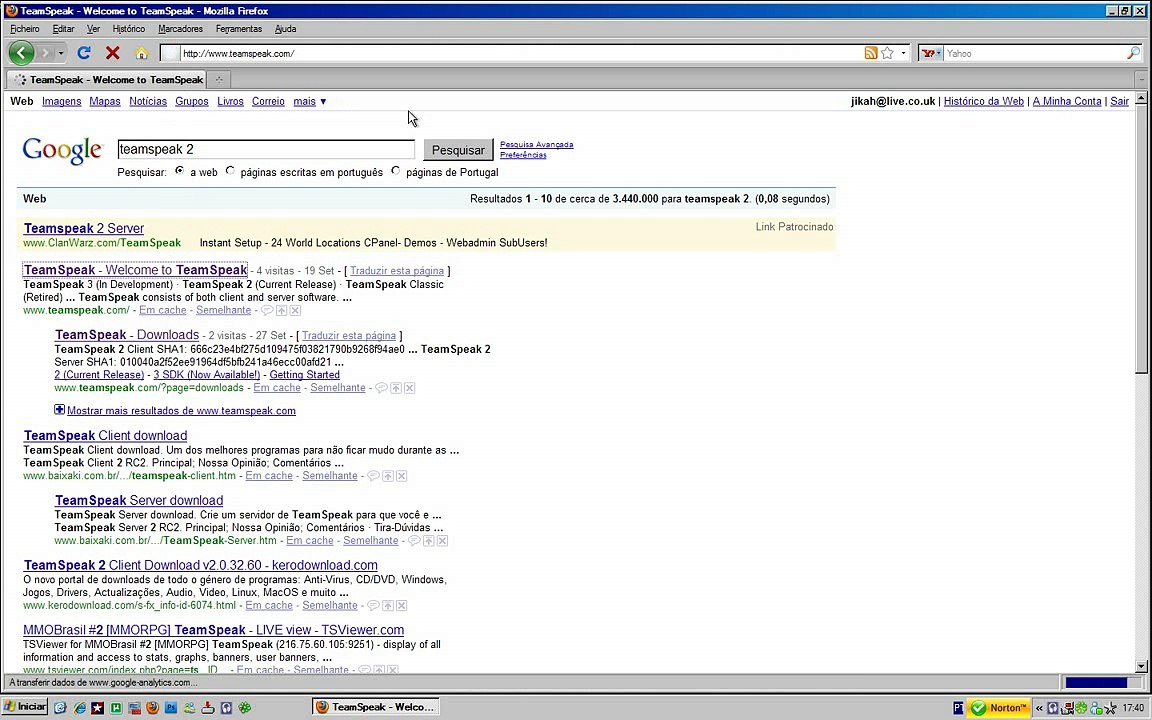
Task: Open the Ficheiro menu
Action: coord(25,29)
